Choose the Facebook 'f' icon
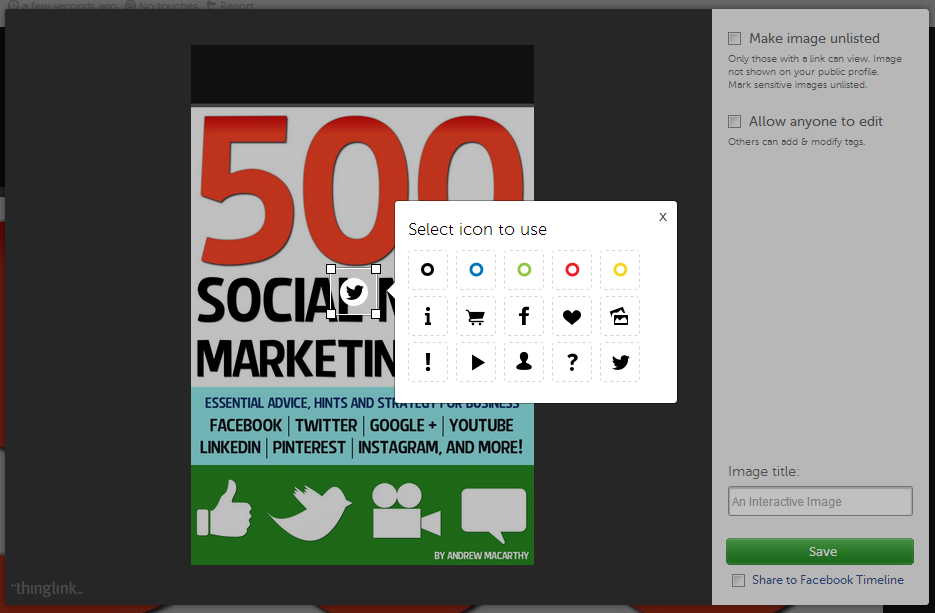Viewport: 935px width, 613px height. coord(524,316)
